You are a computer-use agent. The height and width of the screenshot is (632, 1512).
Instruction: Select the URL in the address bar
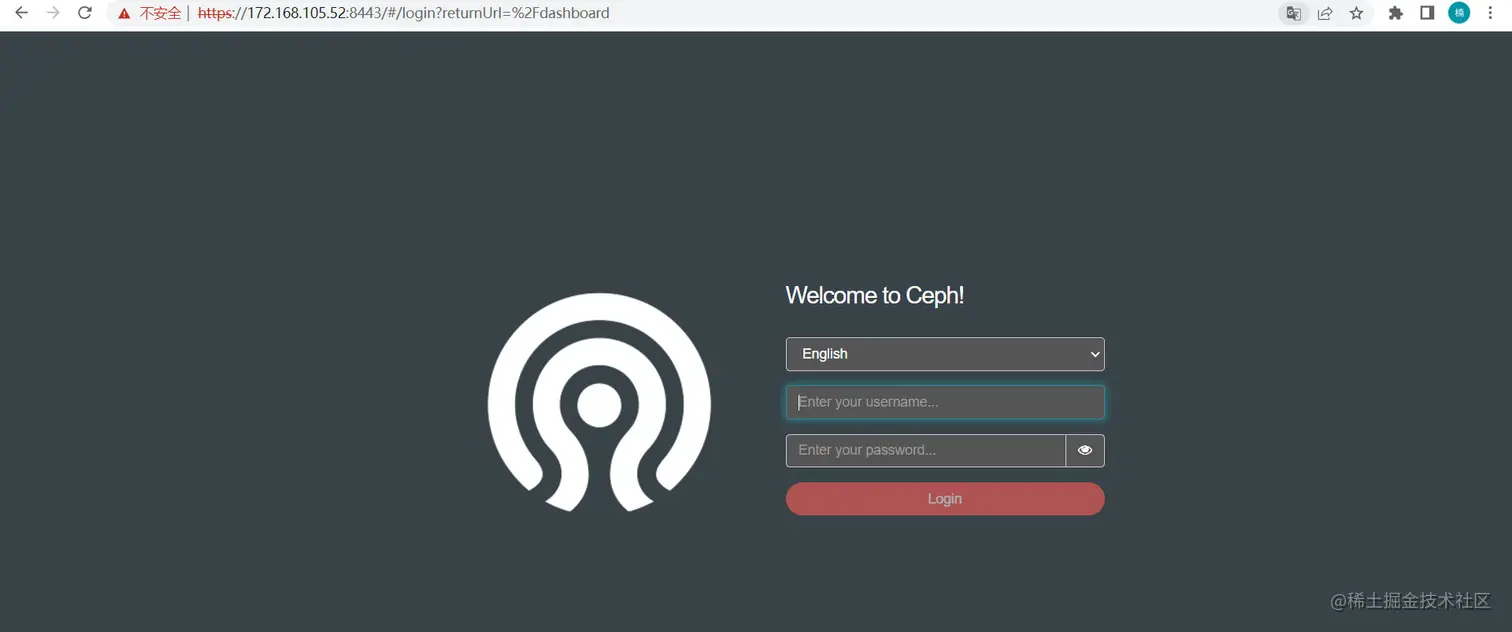[403, 14]
